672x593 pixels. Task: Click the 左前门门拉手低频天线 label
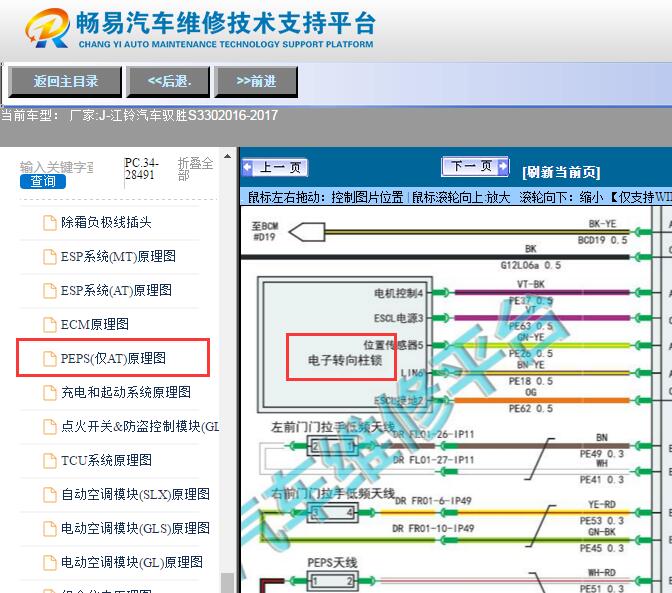click(333, 427)
